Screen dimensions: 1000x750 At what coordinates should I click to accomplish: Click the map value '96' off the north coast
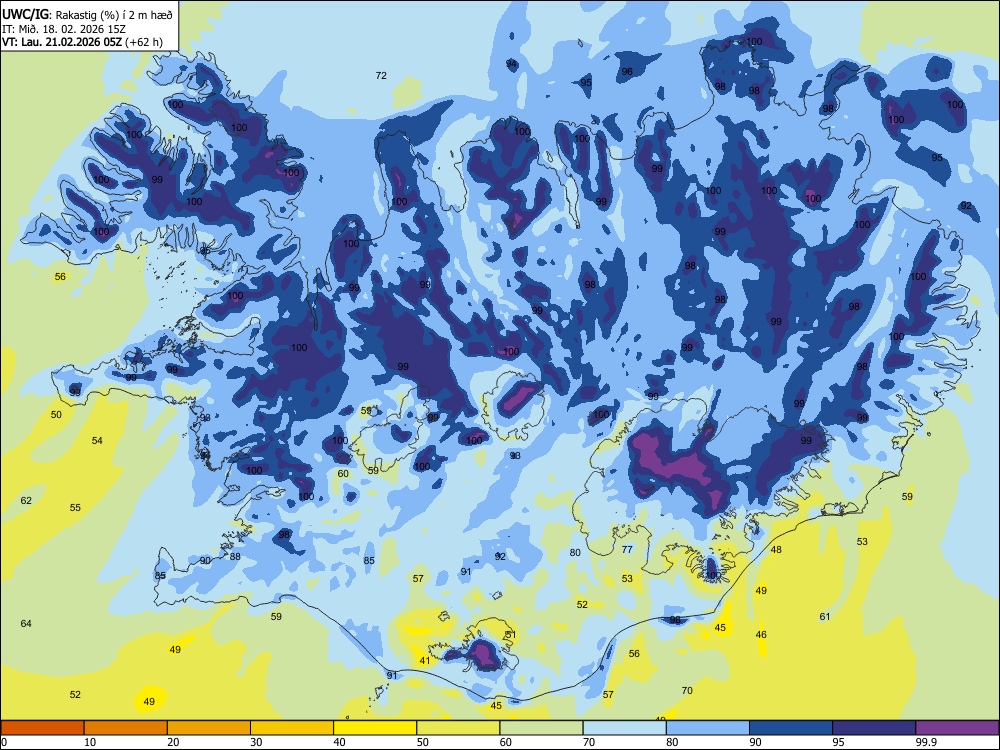click(627, 71)
